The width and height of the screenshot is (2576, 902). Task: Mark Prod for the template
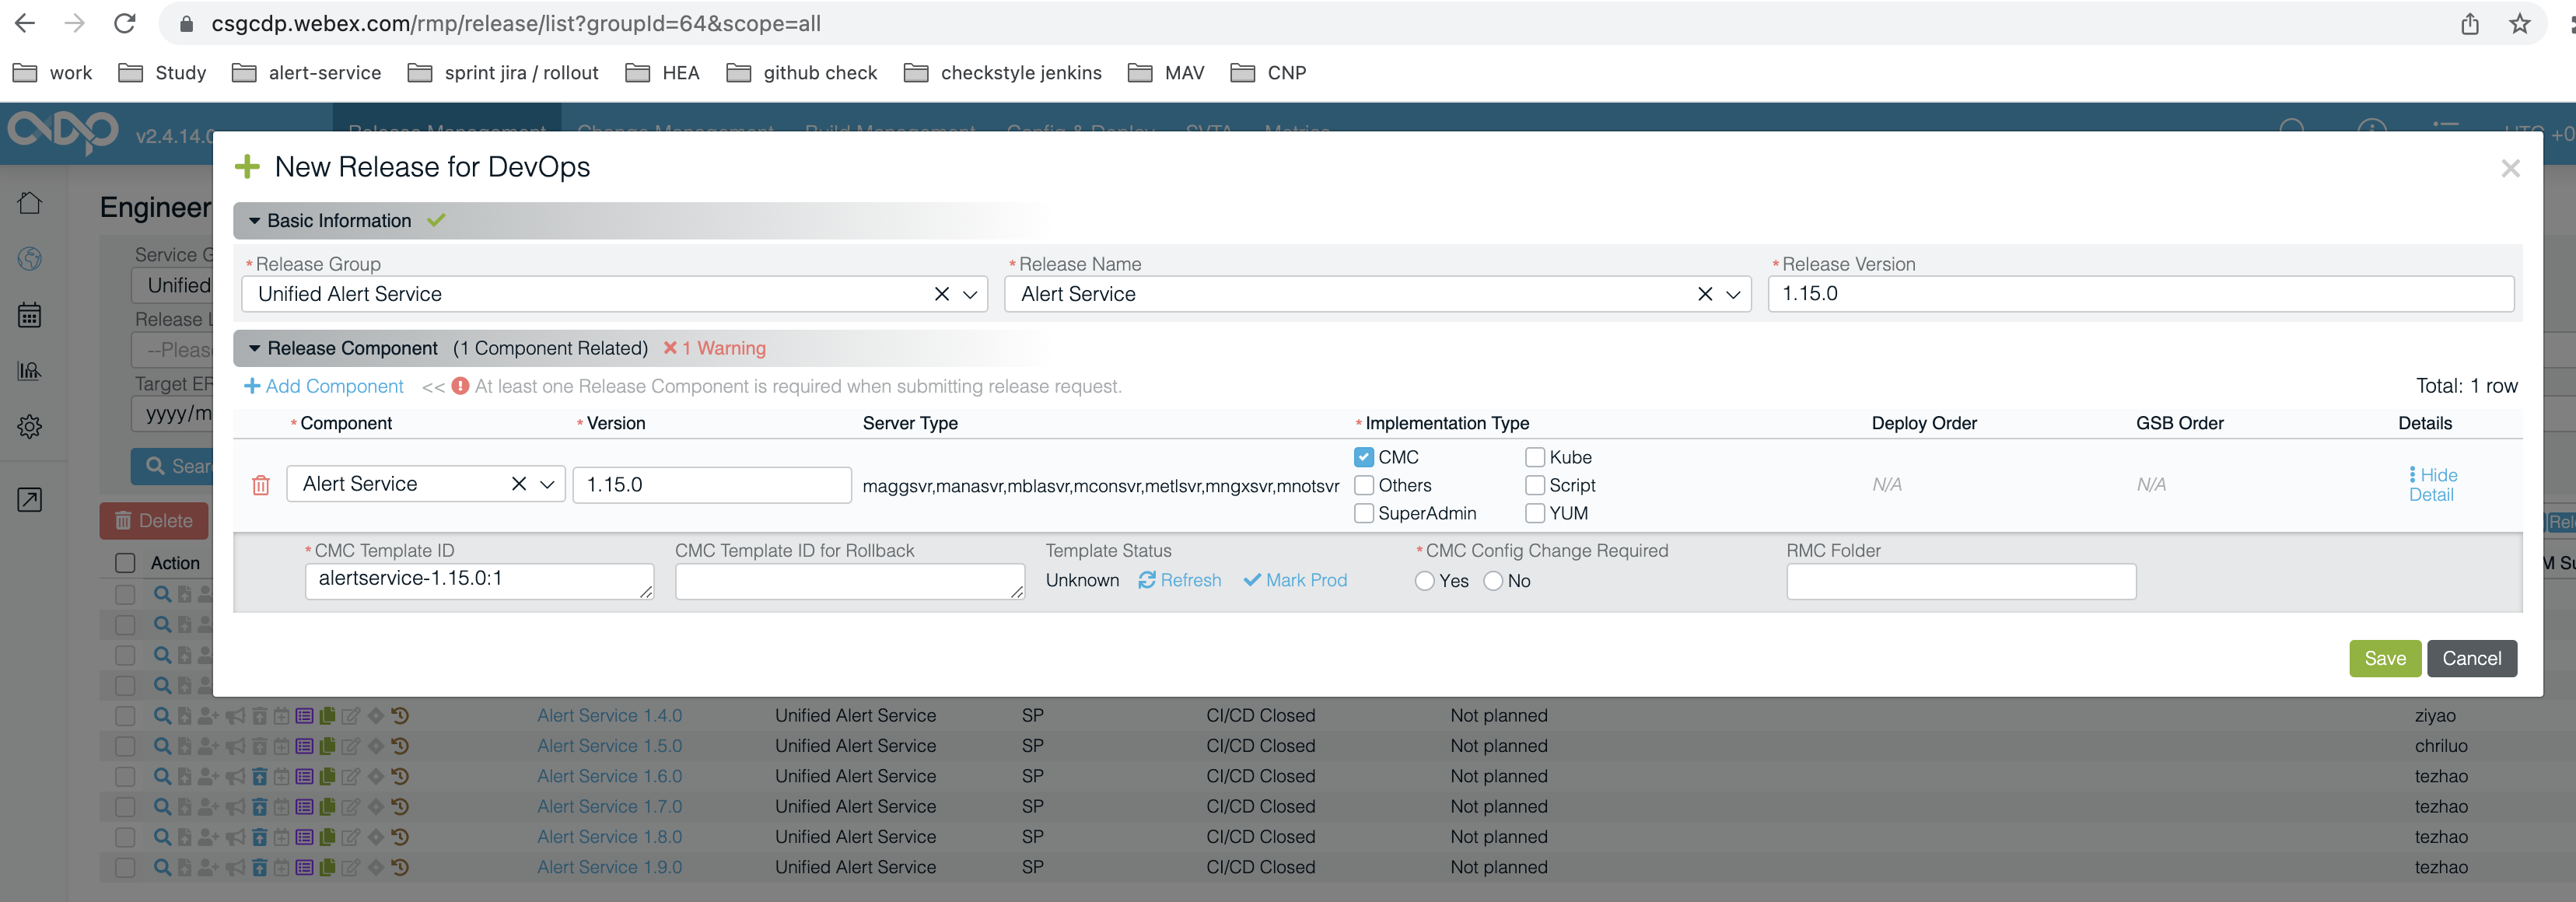tap(1295, 580)
